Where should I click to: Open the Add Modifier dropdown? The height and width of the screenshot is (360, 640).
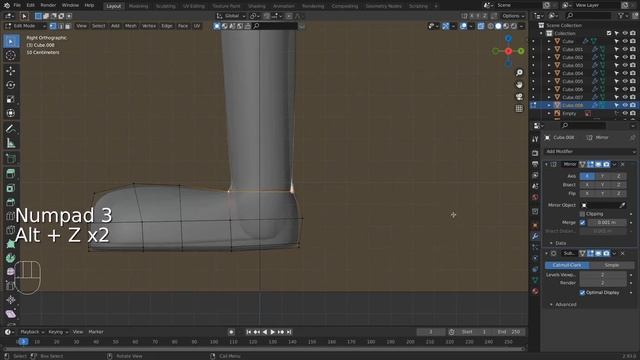click(x=589, y=151)
